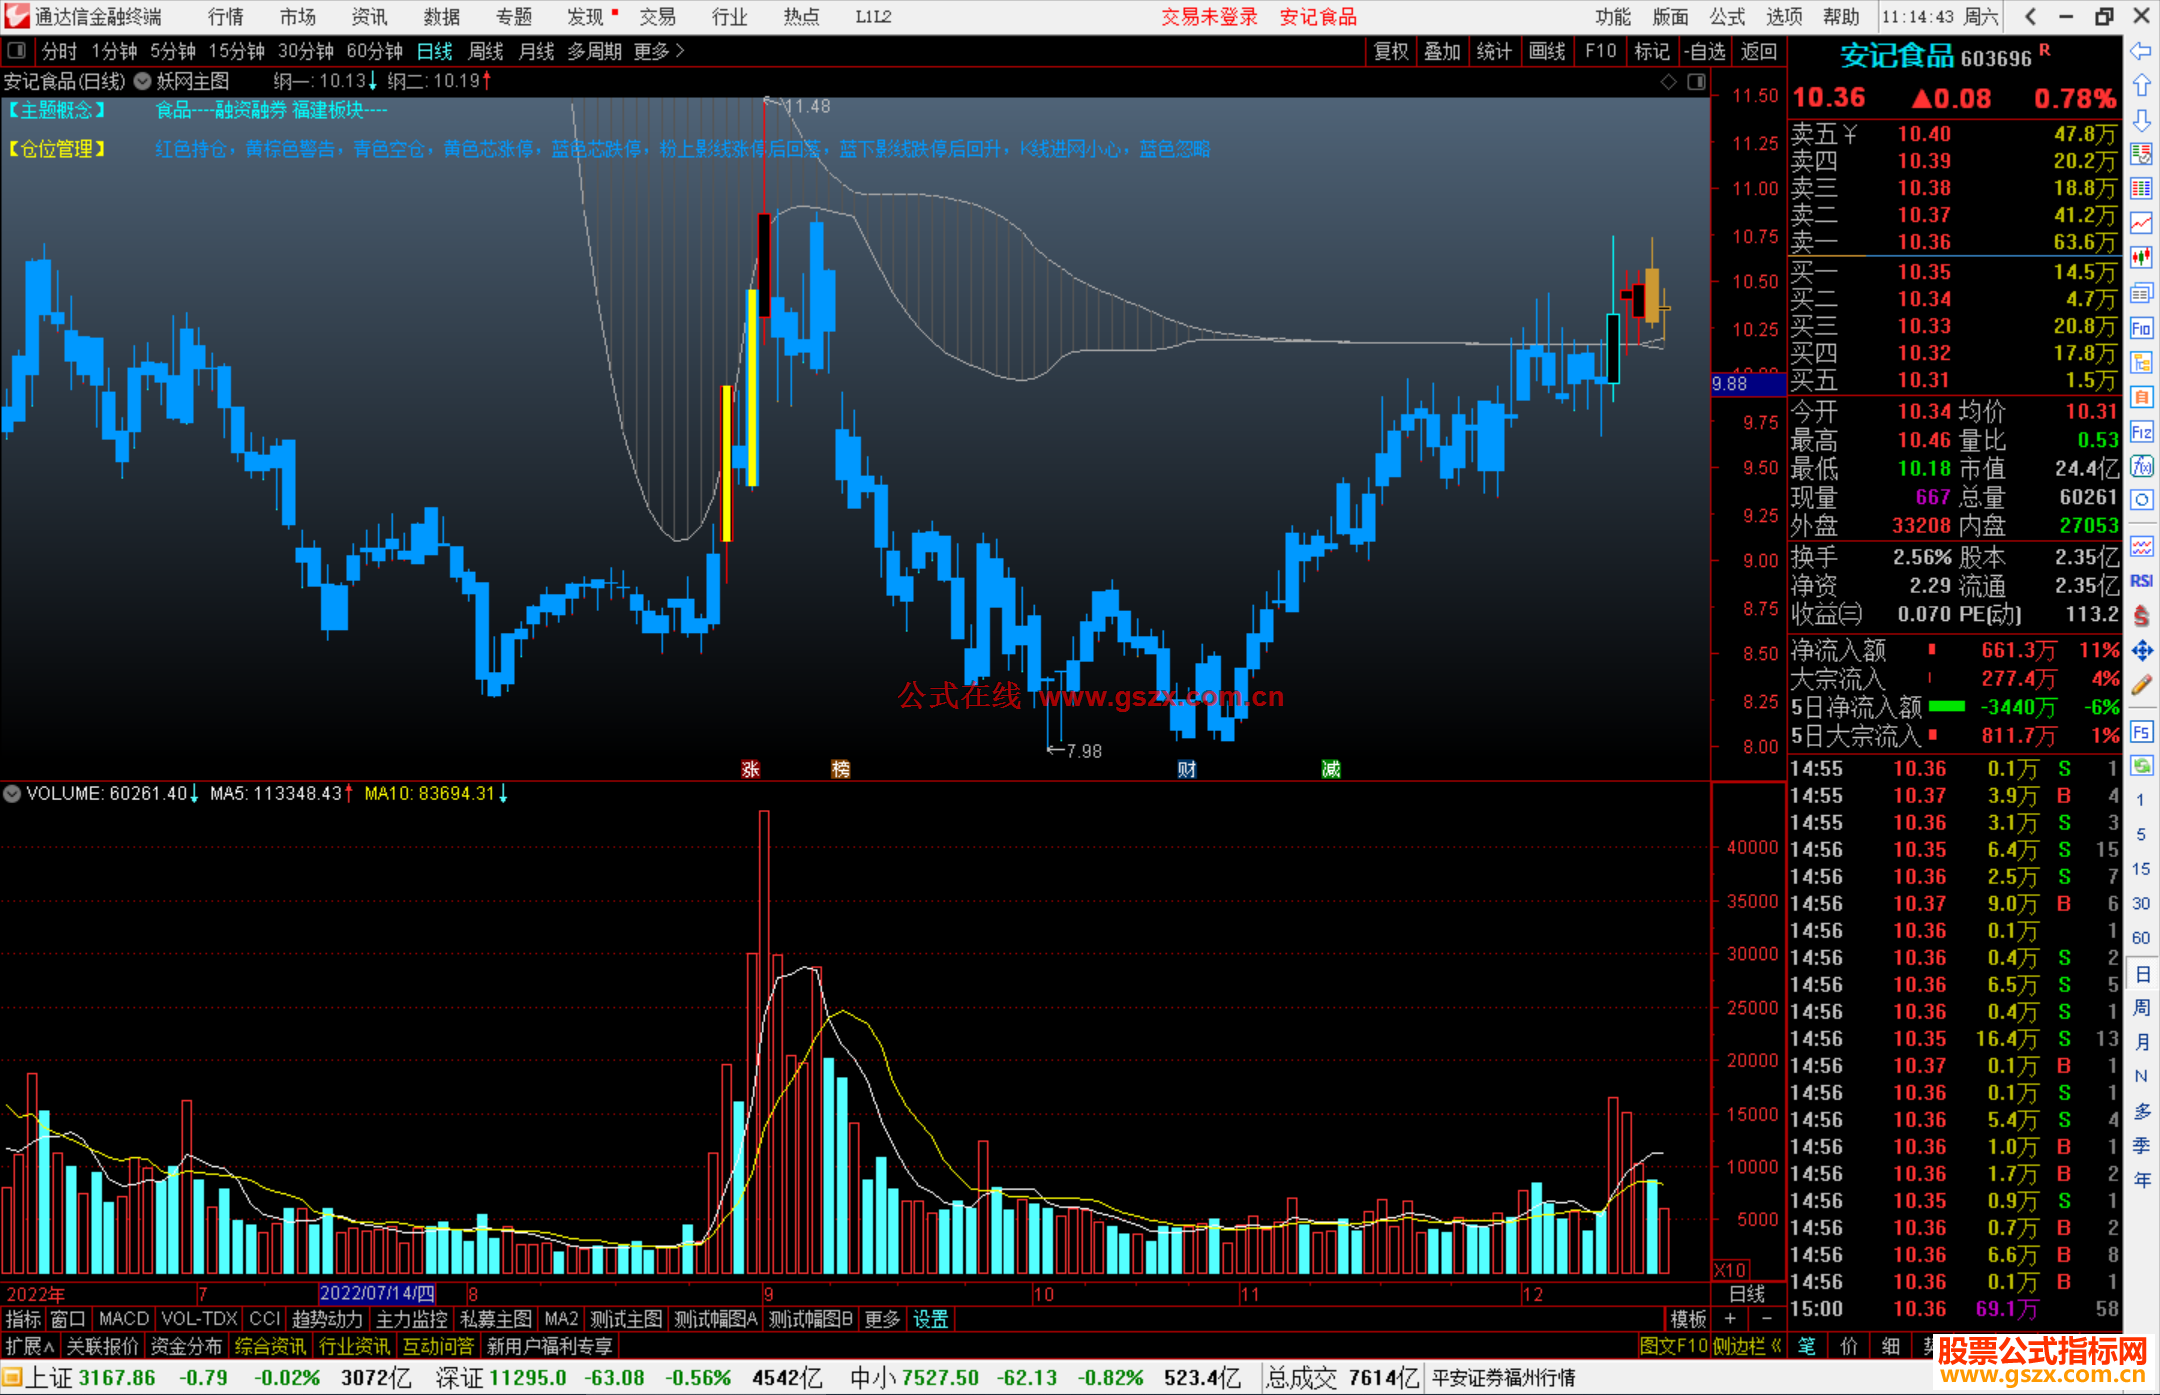Toggle the round icon before 妖网主图

[x=143, y=81]
